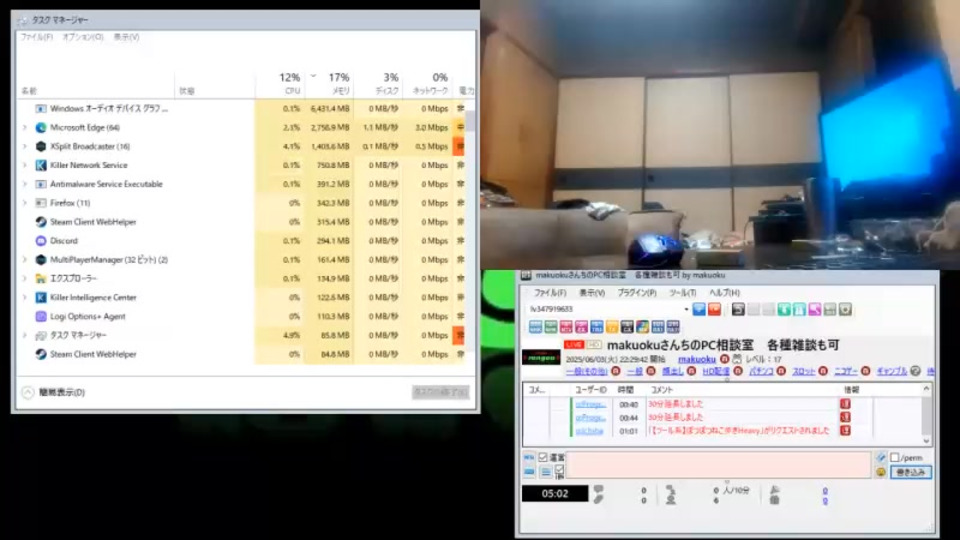
Task: Click the dark icon after the toolbar separator
Action: point(738,309)
